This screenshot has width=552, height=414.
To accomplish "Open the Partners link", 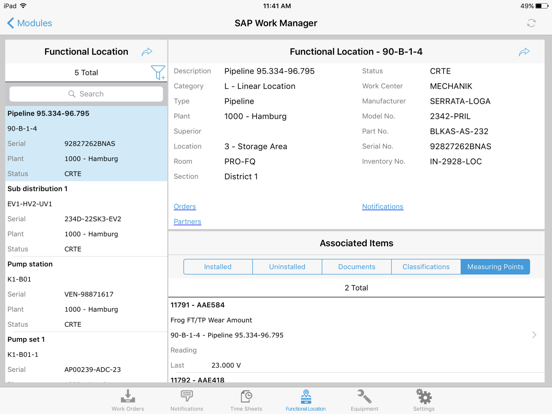I will (187, 222).
